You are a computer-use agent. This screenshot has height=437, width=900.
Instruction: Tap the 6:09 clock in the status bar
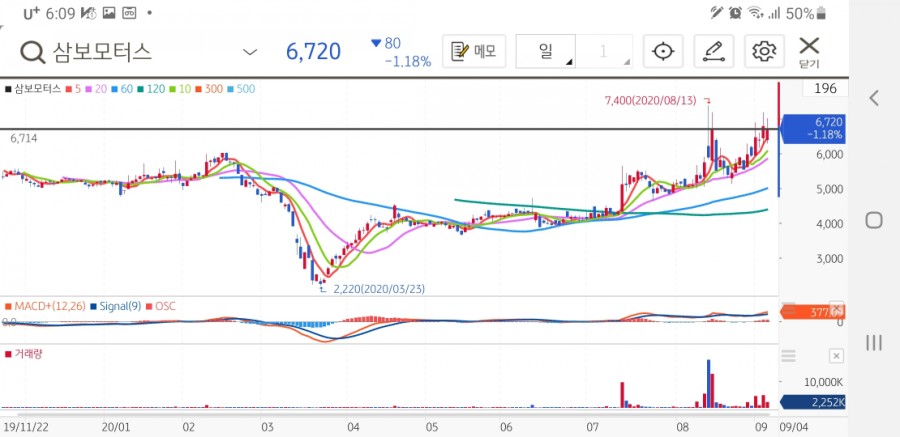(61, 13)
